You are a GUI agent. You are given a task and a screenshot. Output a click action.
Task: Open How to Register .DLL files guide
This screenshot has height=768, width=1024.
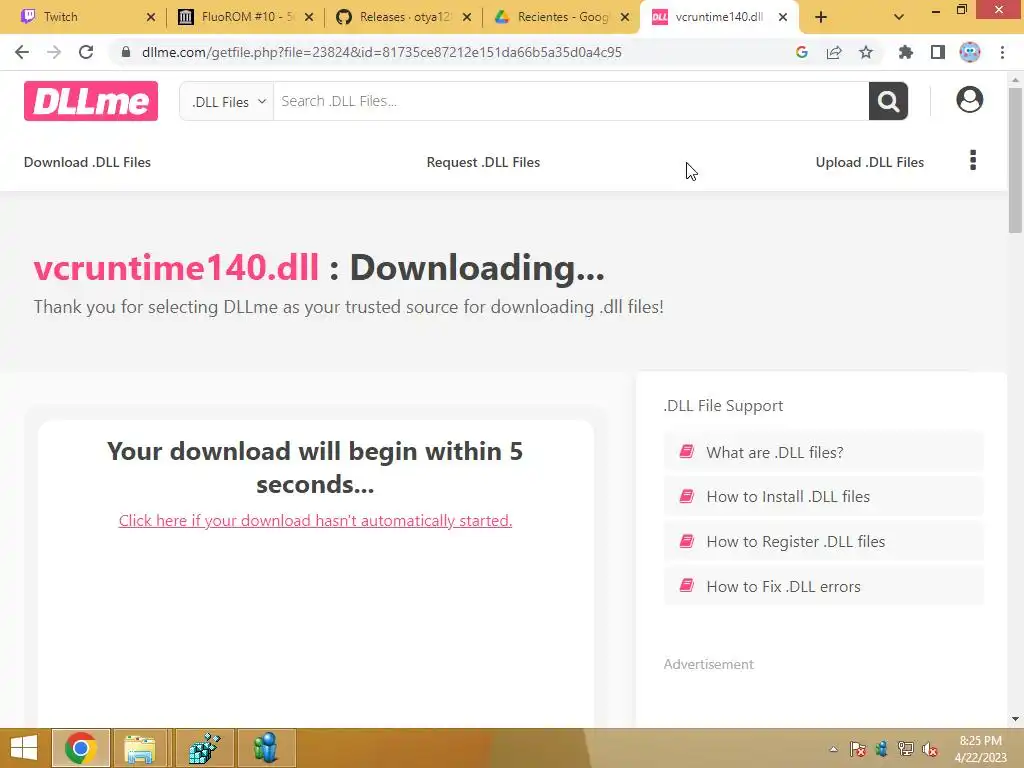pyautogui.click(x=824, y=541)
